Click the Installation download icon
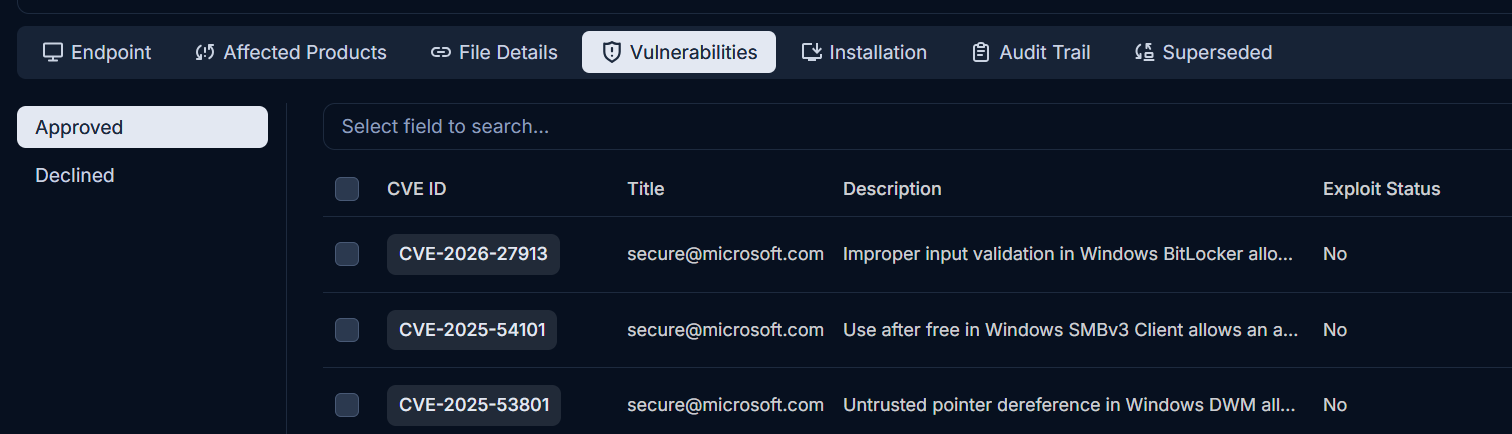 [812, 52]
